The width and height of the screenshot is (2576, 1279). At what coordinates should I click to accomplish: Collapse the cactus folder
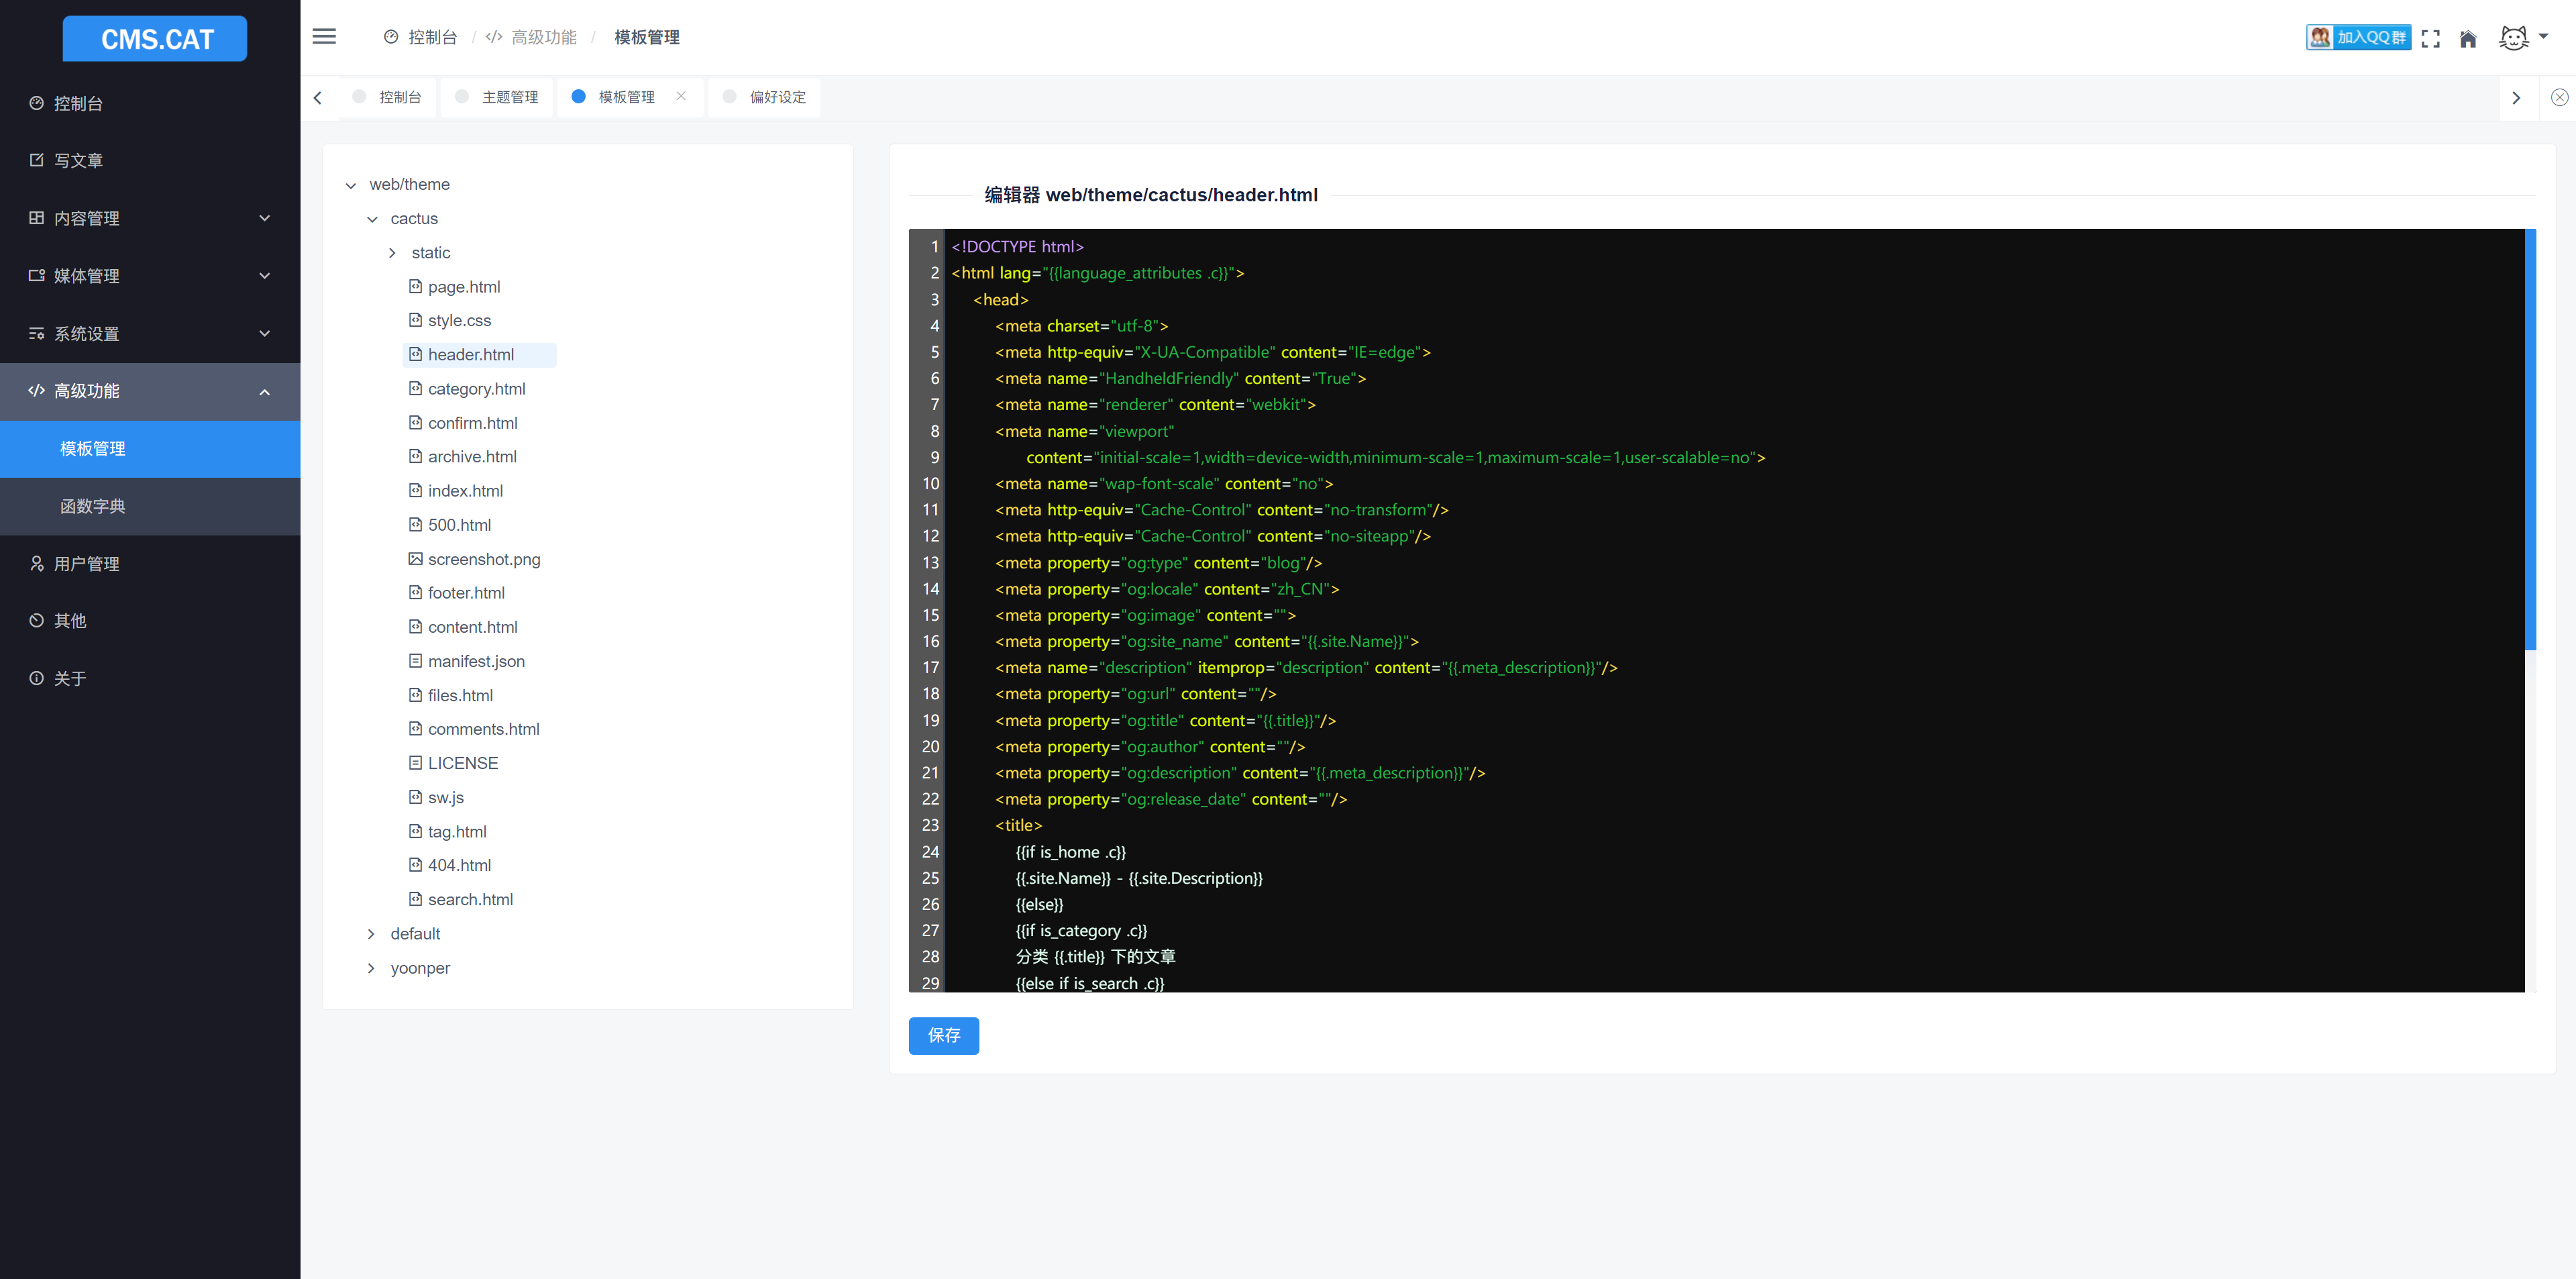click(372, 219)
